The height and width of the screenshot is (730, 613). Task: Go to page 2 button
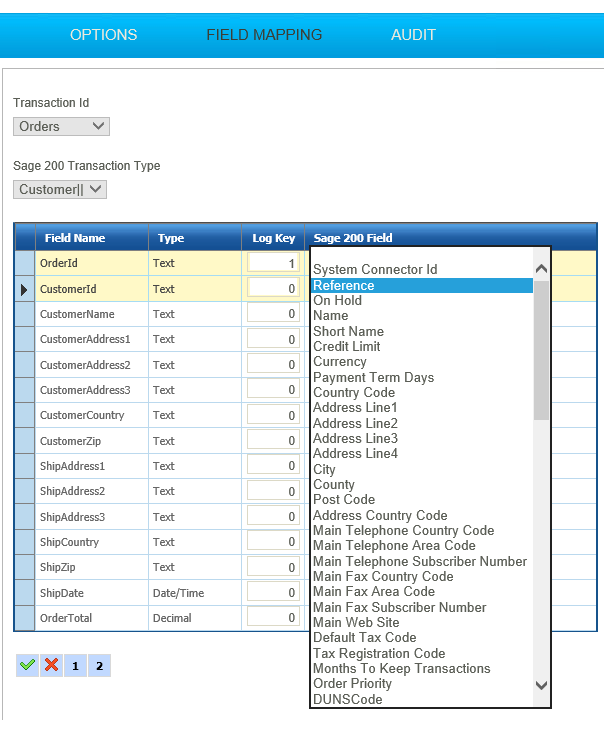tap(99, 666)
